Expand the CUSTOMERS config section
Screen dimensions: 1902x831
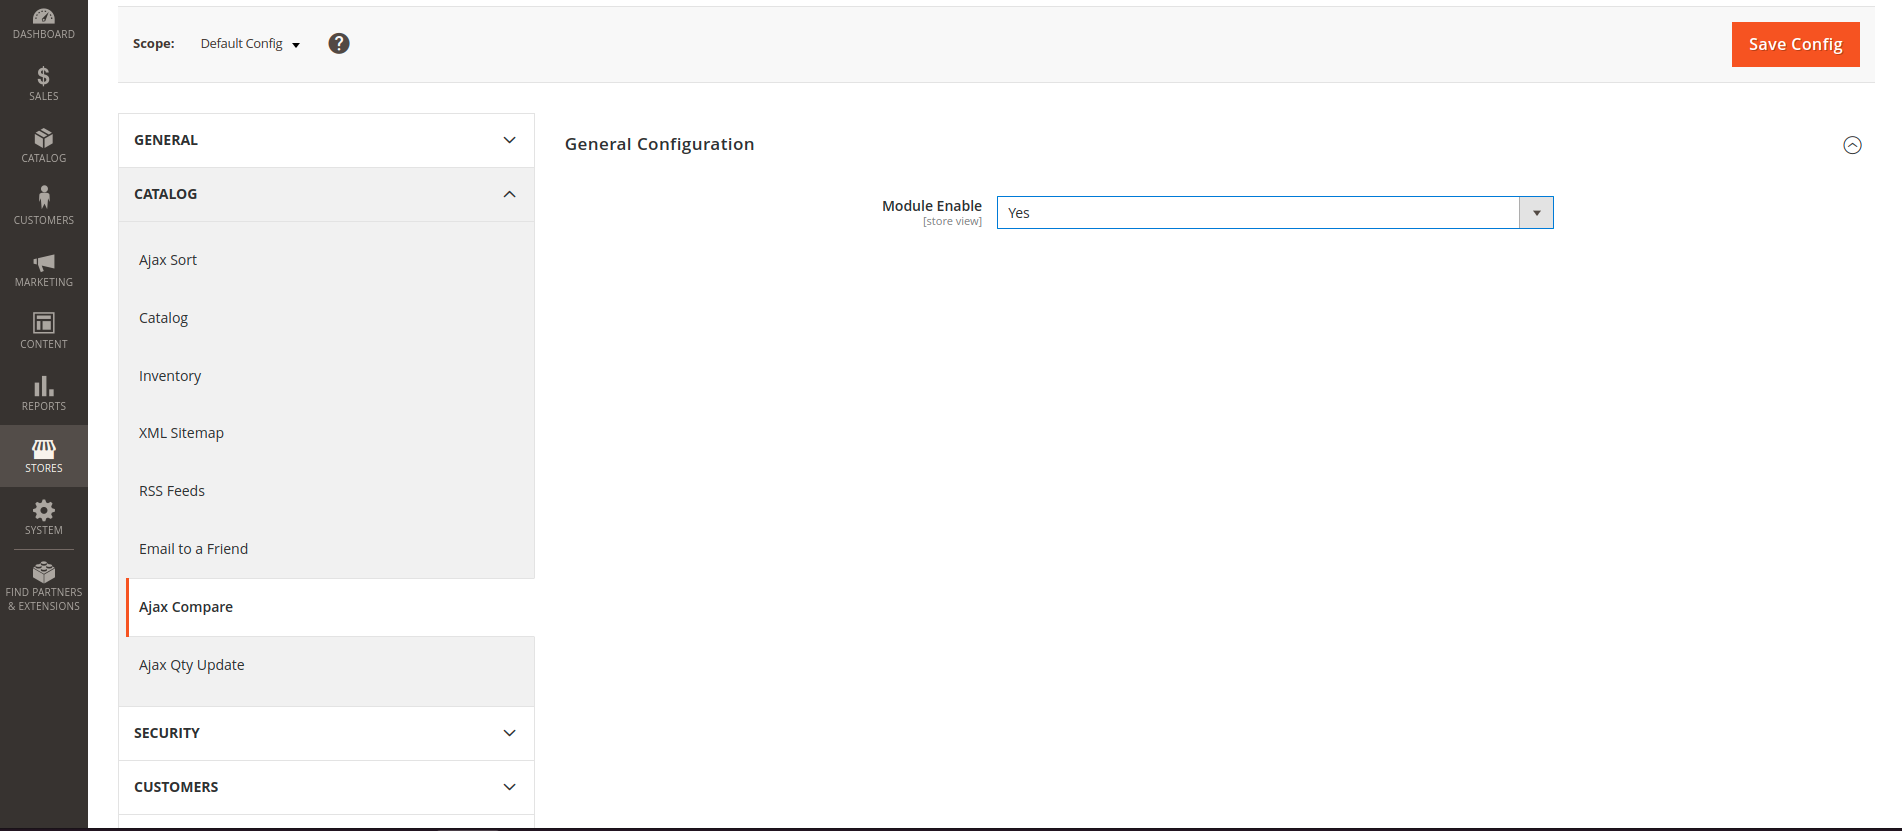pyautogui.click(x=326, y=787)
